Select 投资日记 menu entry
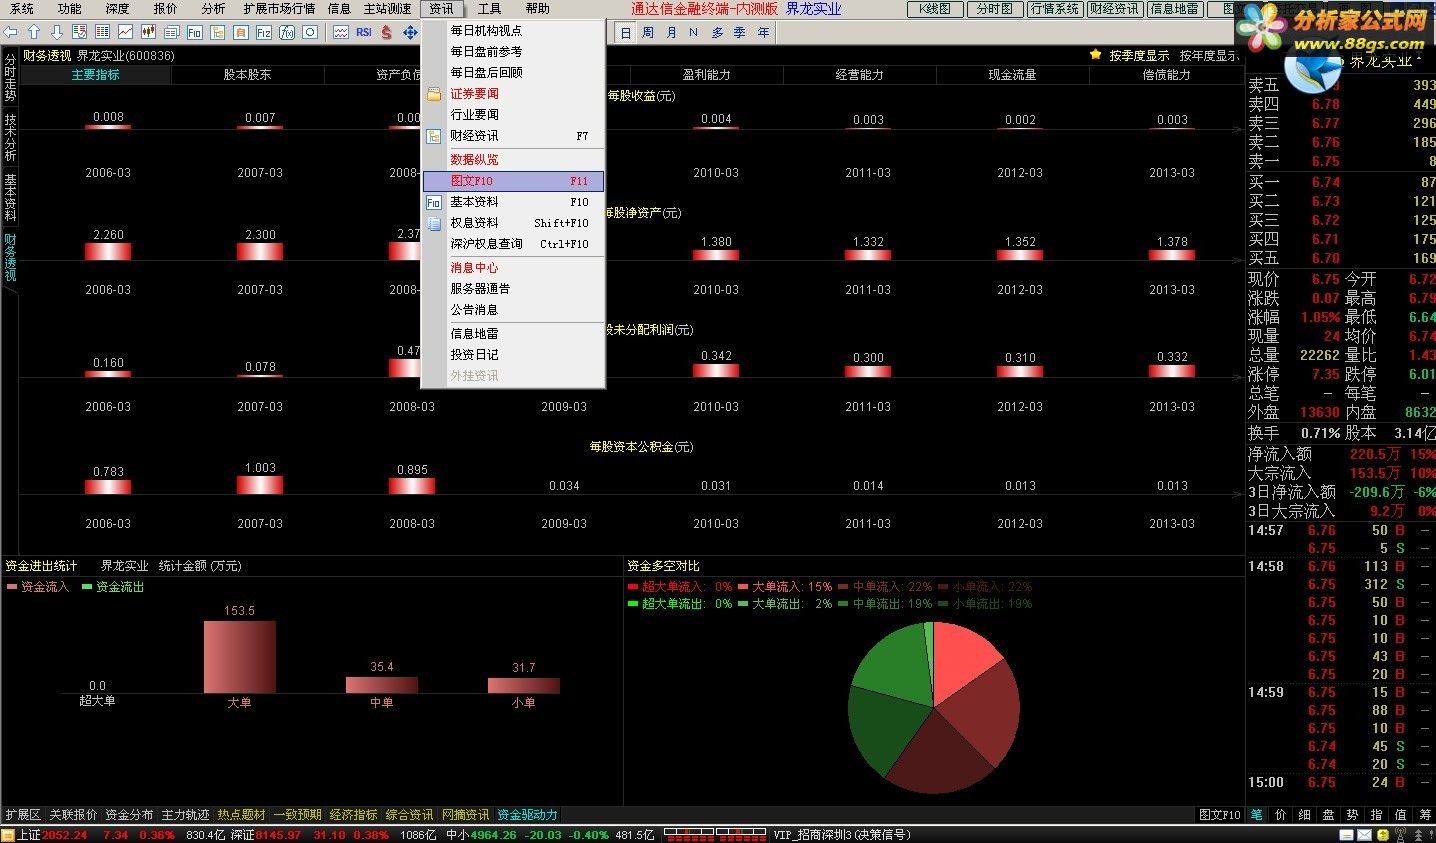The height and width of the screenshot is (843, 1436). click(x=513, y=355)
